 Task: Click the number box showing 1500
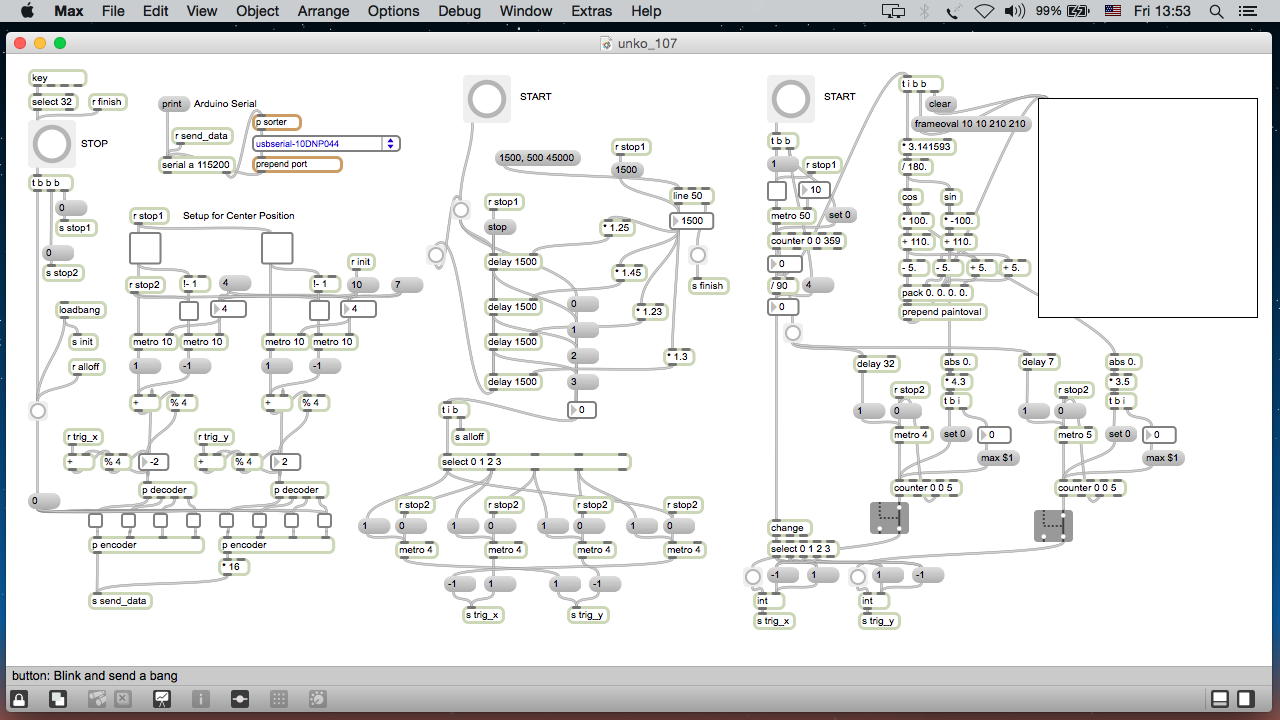click(690, 221)
